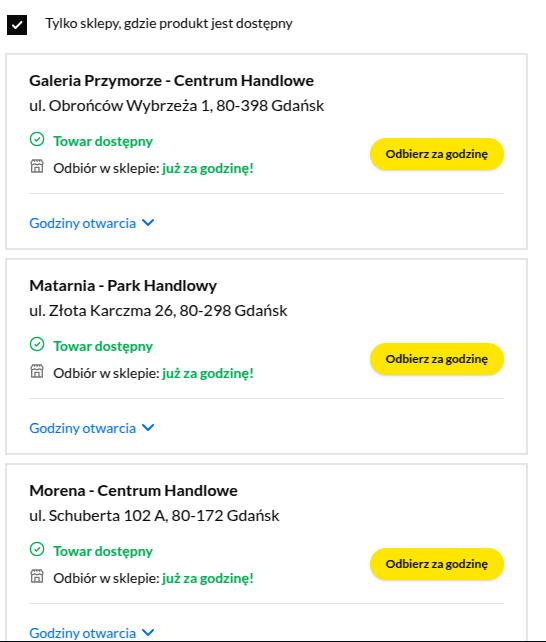546x642 pixels.
Task: Open 'Godziny otwarcia' link for Galeria Przymorze
Action: tap(82, 224)
